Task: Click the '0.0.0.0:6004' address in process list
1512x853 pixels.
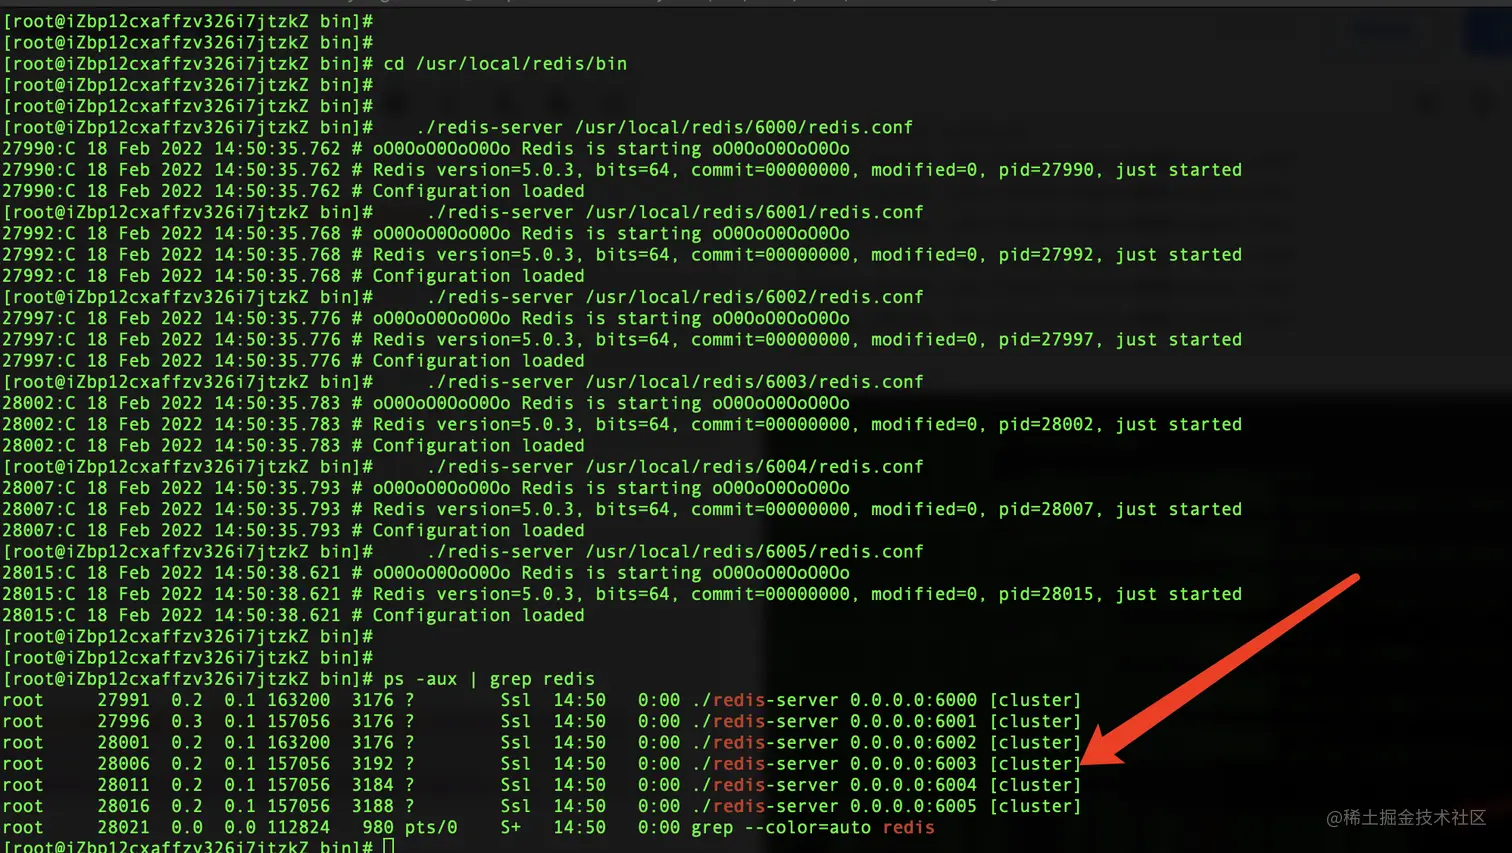Action: 914,785
